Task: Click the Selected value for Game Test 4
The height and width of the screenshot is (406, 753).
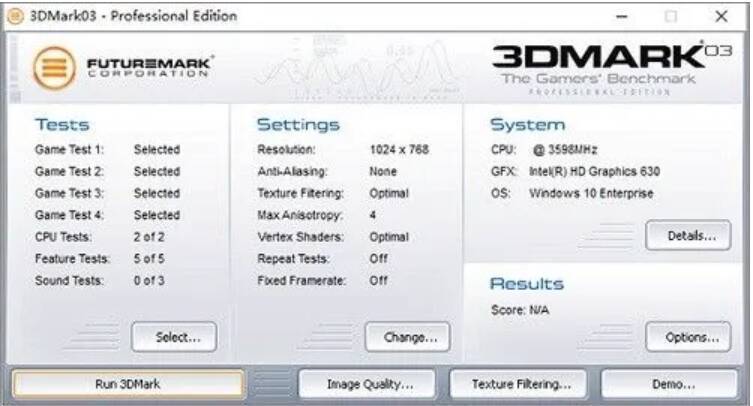Action: click(157, 215)
